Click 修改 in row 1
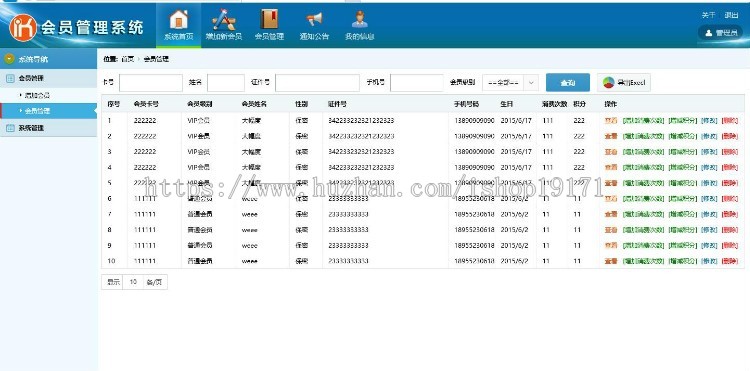Screen dimensions: 750x371 [709, 120]
